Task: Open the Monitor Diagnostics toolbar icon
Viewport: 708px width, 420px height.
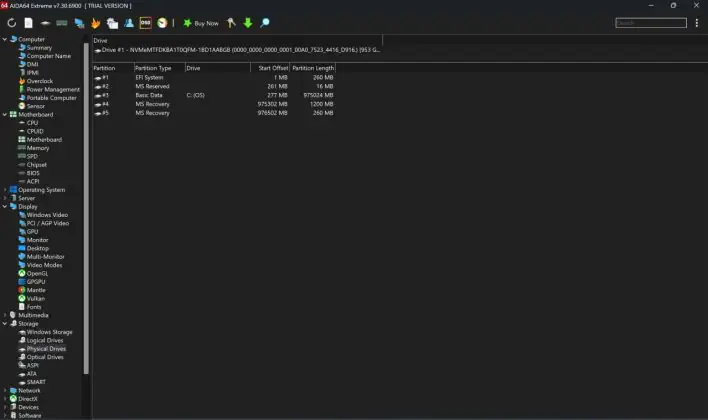Action: (79, 23)
